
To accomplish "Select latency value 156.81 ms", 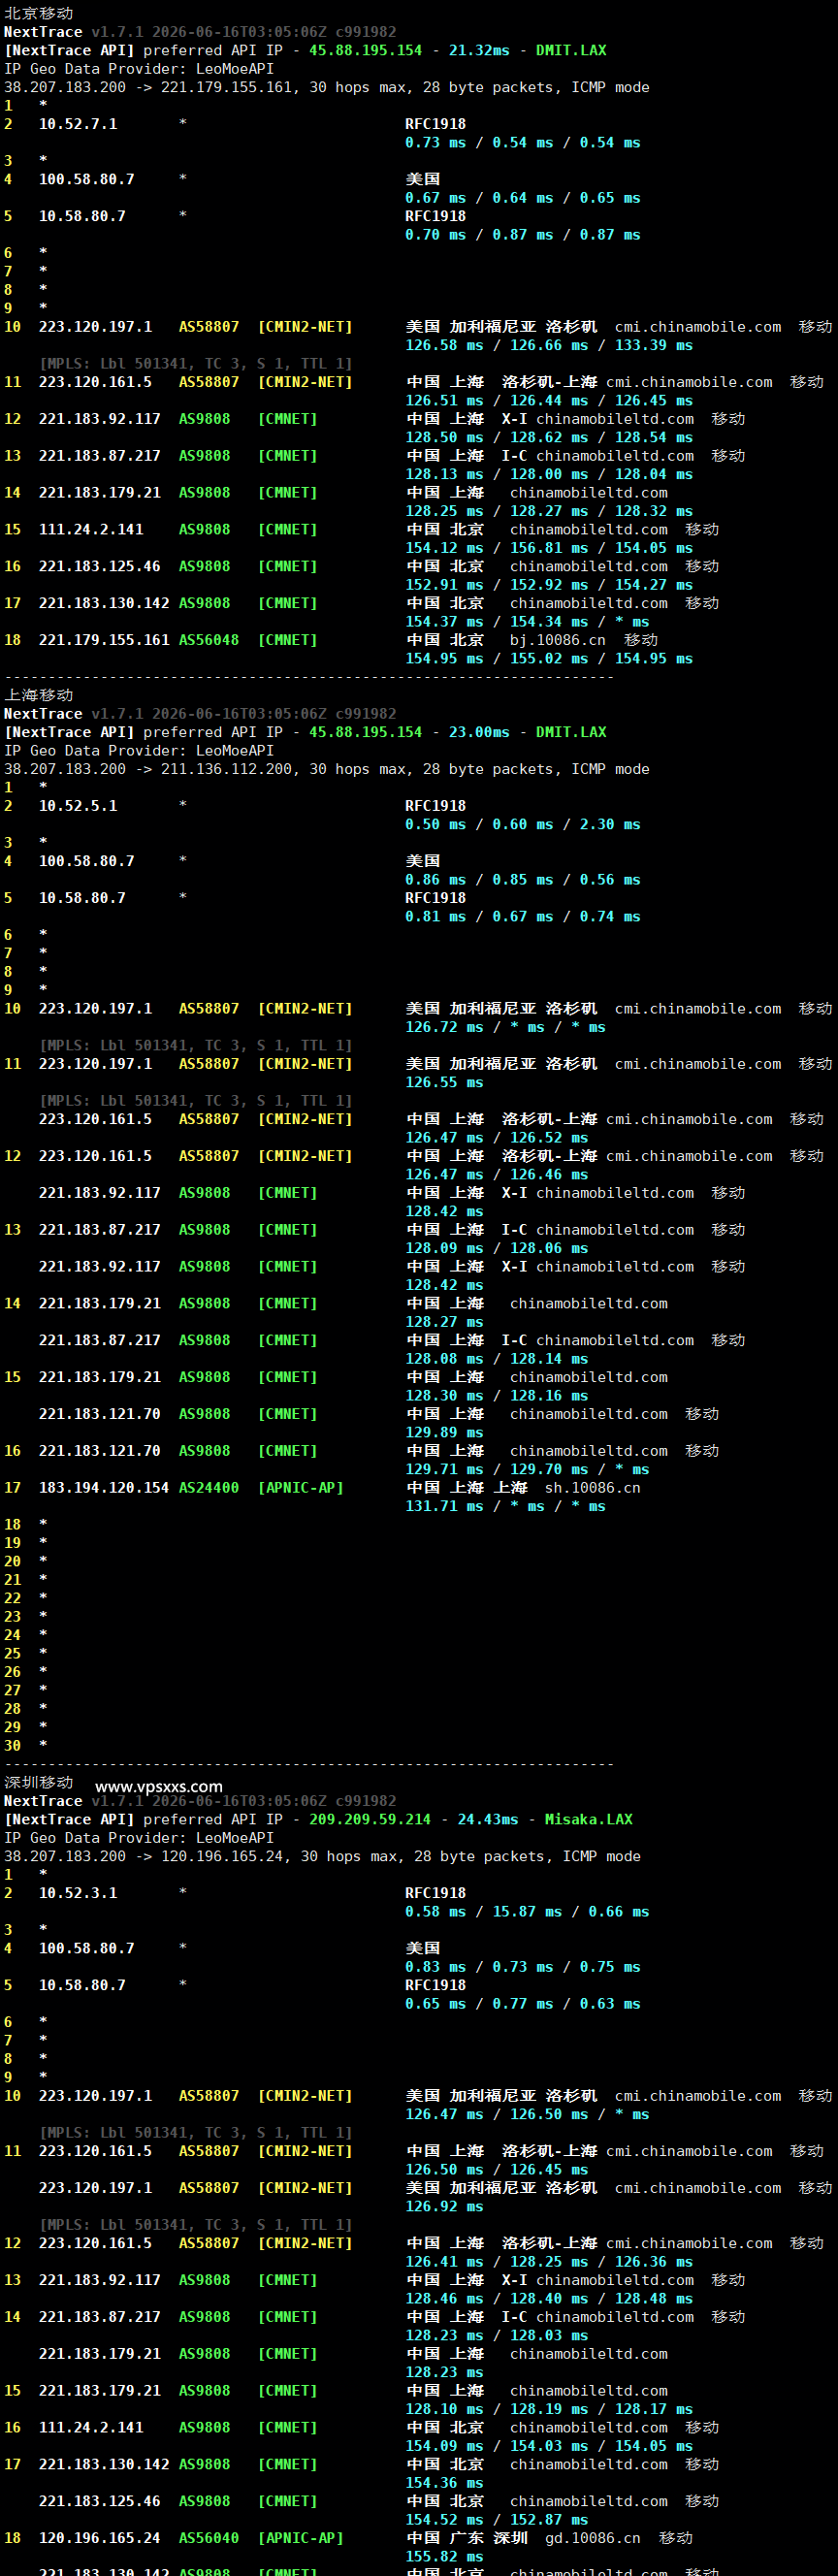I will [549, 548].
